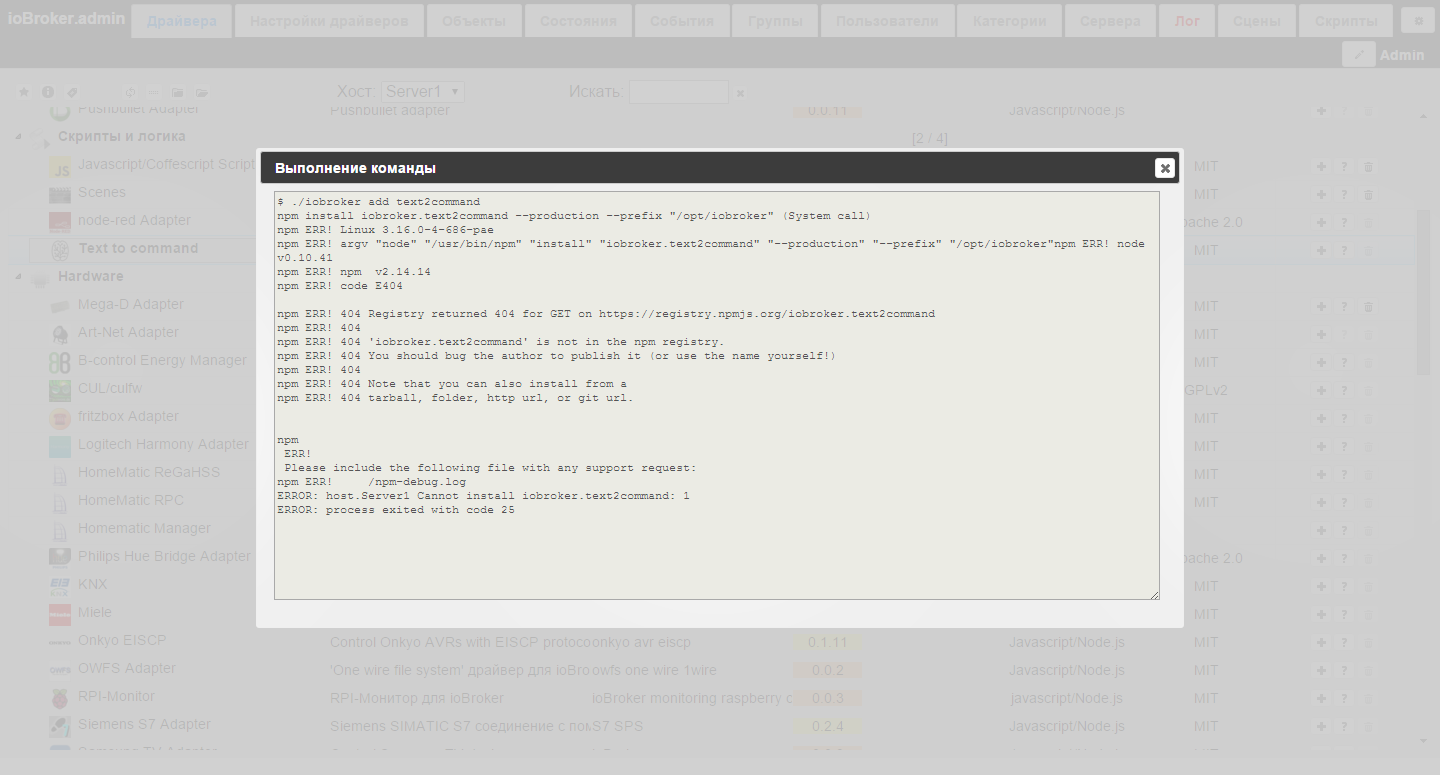Add instance in RPI-Monitor row

(1321, 698)
